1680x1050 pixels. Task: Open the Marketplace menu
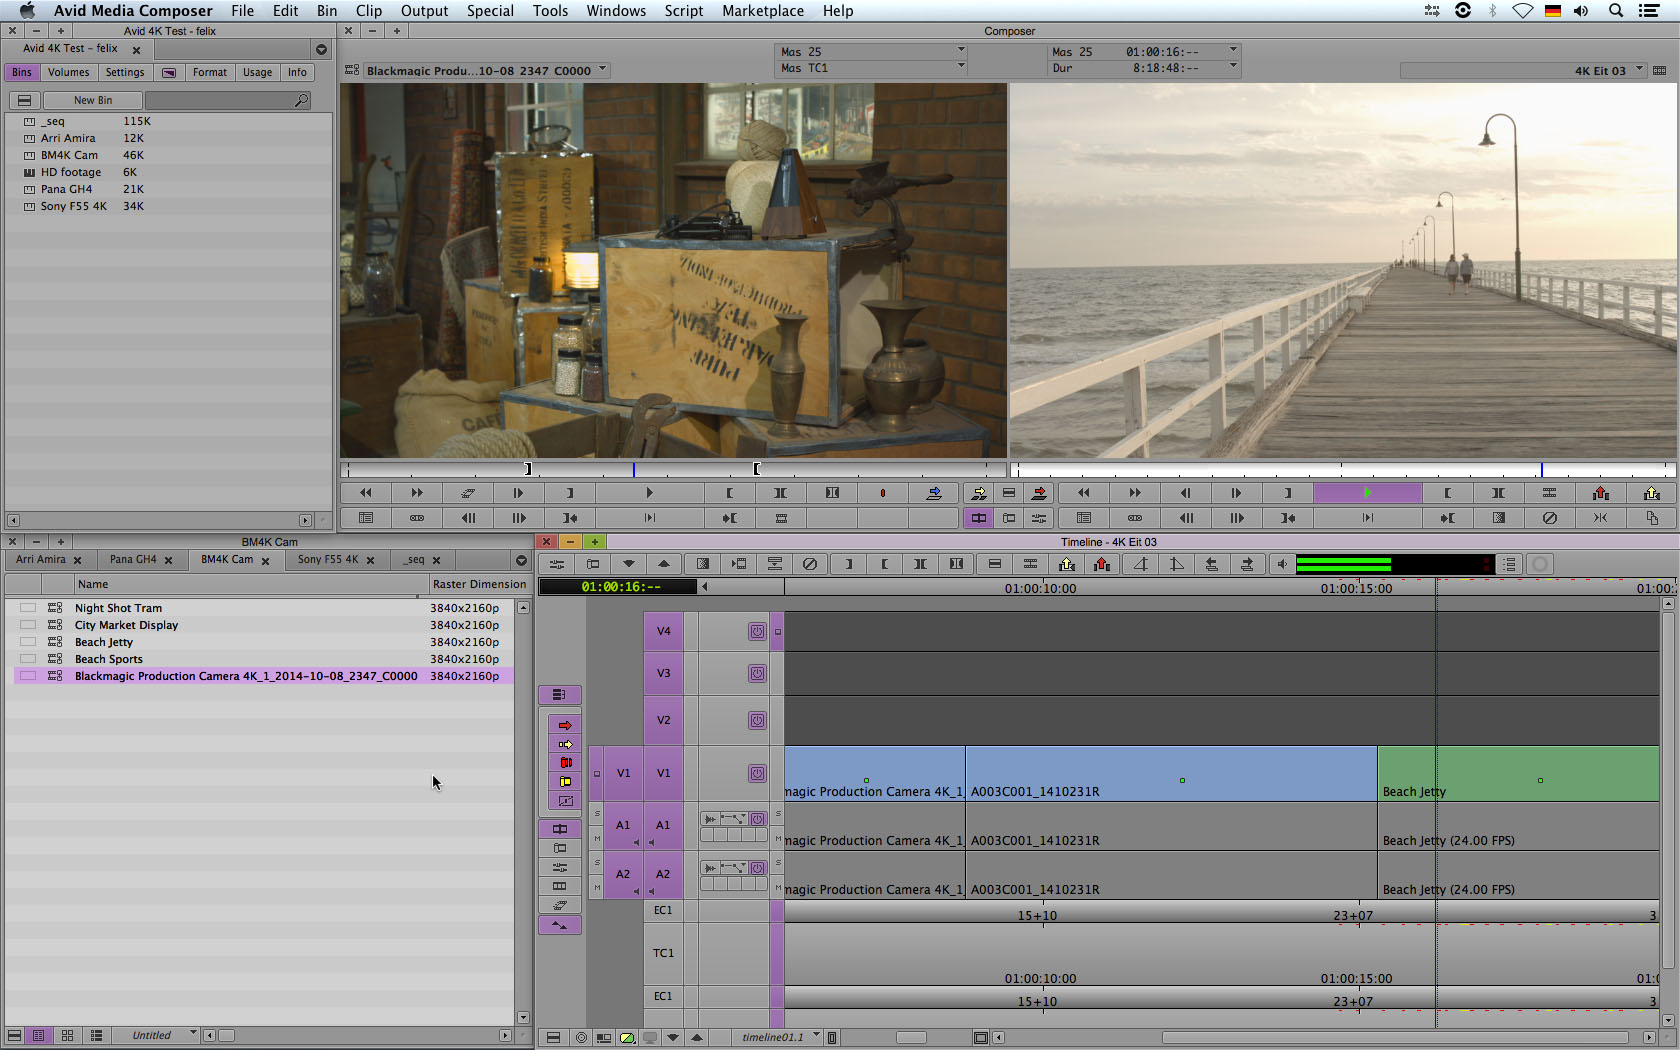(762, 11)
